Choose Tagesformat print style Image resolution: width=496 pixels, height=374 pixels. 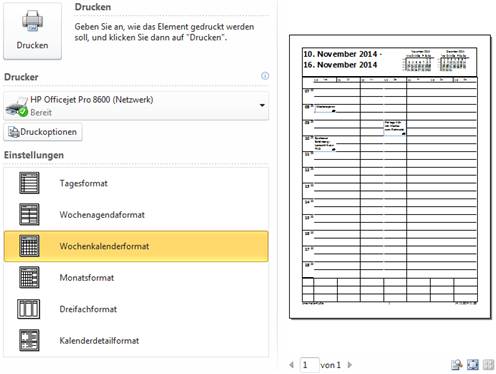[136, 183]
